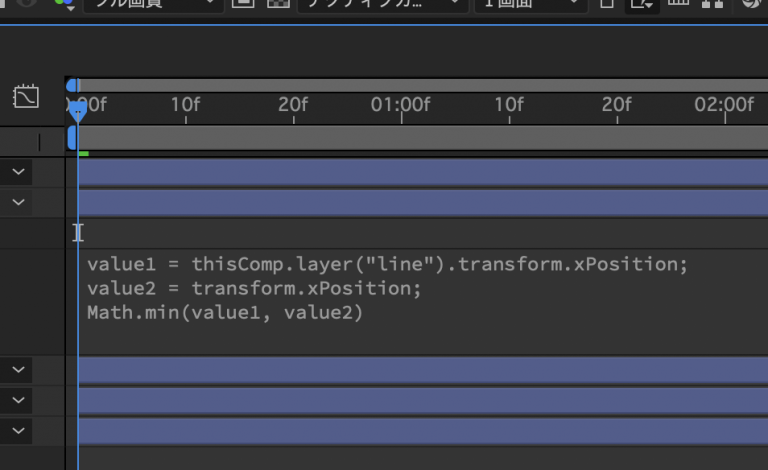The image size is (768, 470).
Task: Toggle the transparency grid icon
Action: 280,4
